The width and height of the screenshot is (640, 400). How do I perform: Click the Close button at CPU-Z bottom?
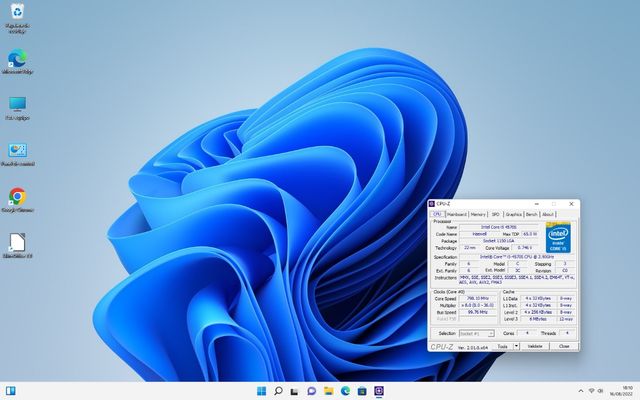564,346
